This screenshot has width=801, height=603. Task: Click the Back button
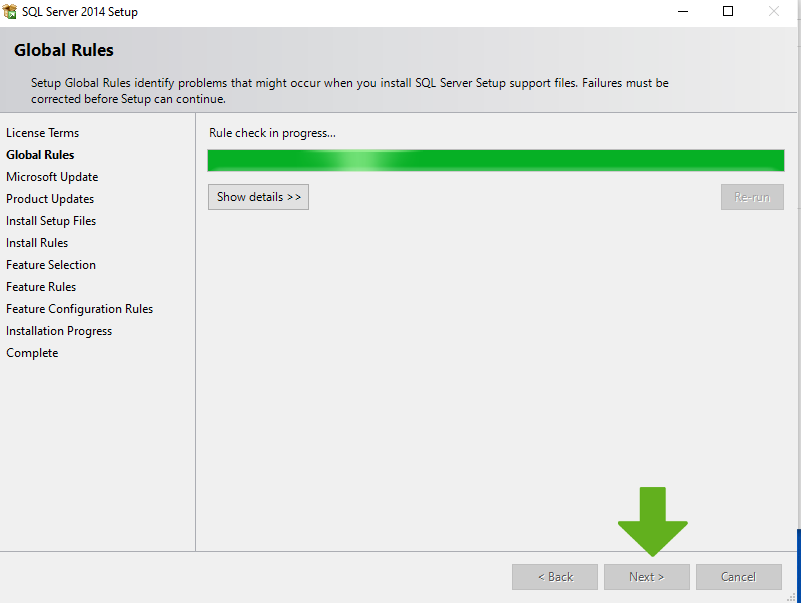click(555, 577)
